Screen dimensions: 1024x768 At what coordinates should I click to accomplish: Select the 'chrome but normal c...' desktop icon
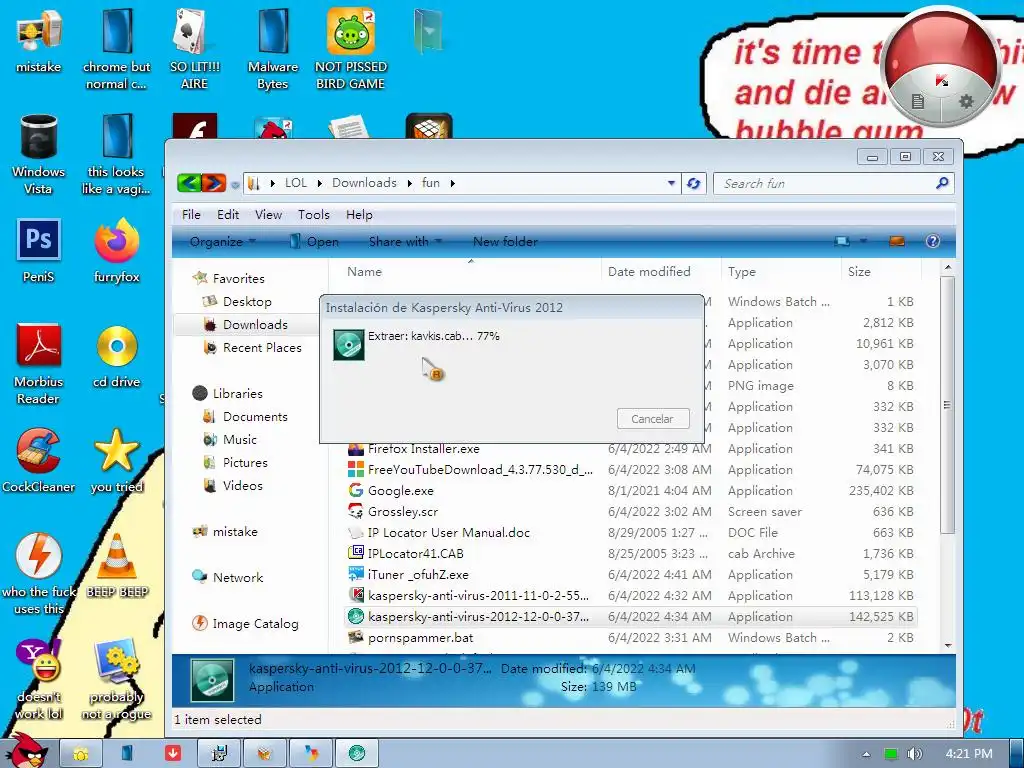coord(116,49)
